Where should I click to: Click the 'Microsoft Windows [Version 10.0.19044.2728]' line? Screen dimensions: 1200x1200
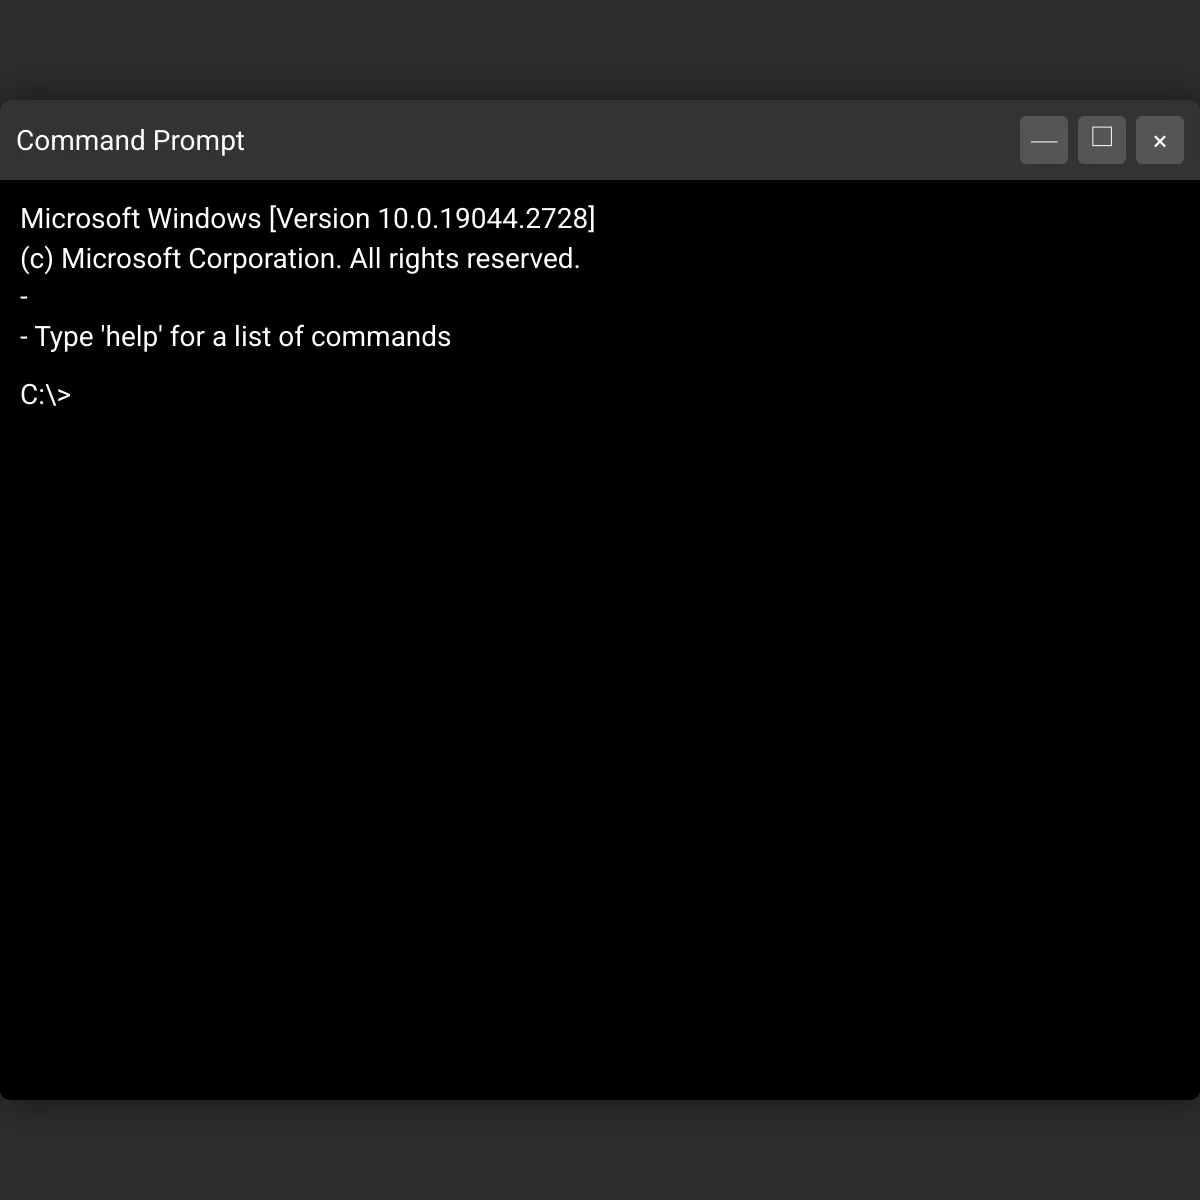tap(308, 218)
